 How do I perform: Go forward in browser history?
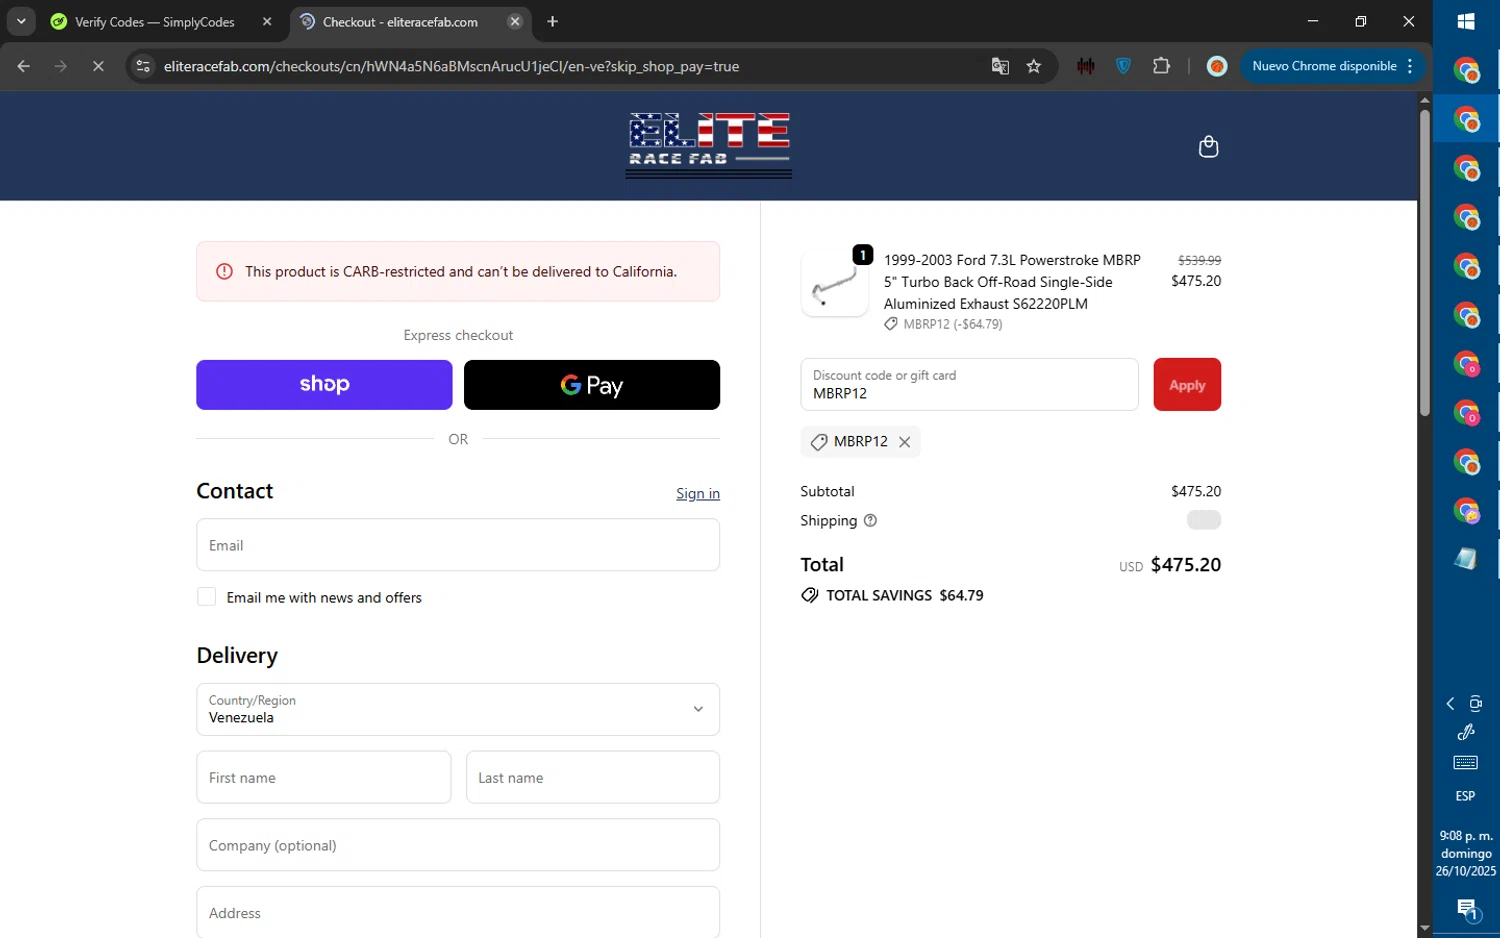point(61,66)
